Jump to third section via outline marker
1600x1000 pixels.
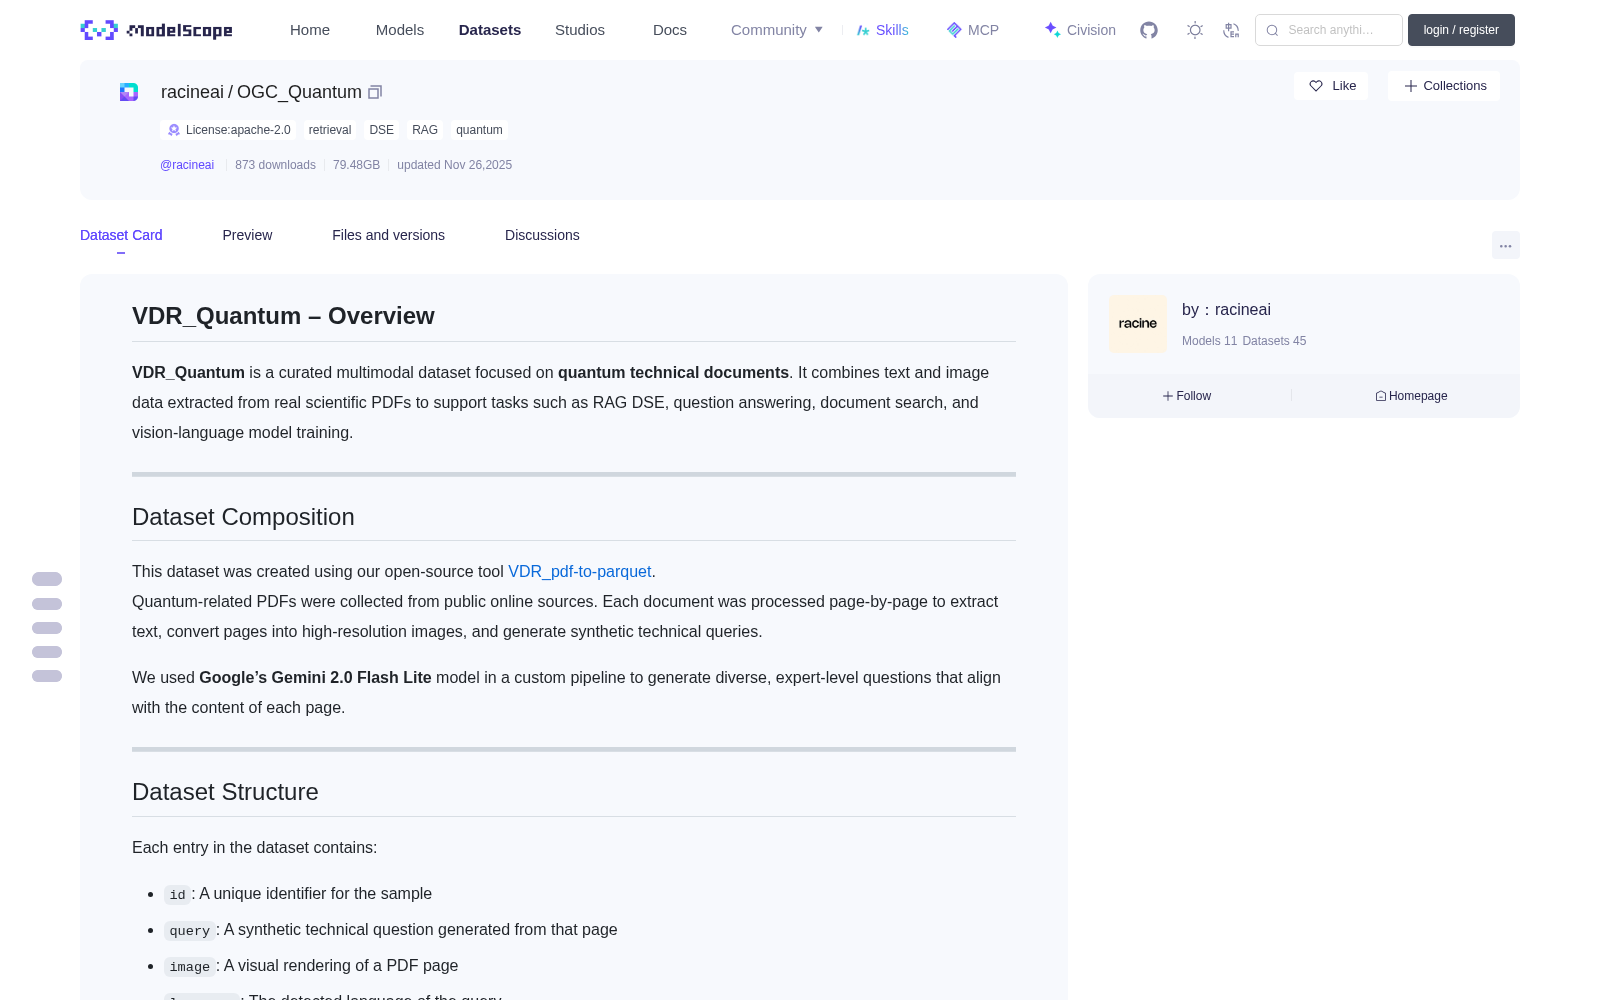click(47, 628)
